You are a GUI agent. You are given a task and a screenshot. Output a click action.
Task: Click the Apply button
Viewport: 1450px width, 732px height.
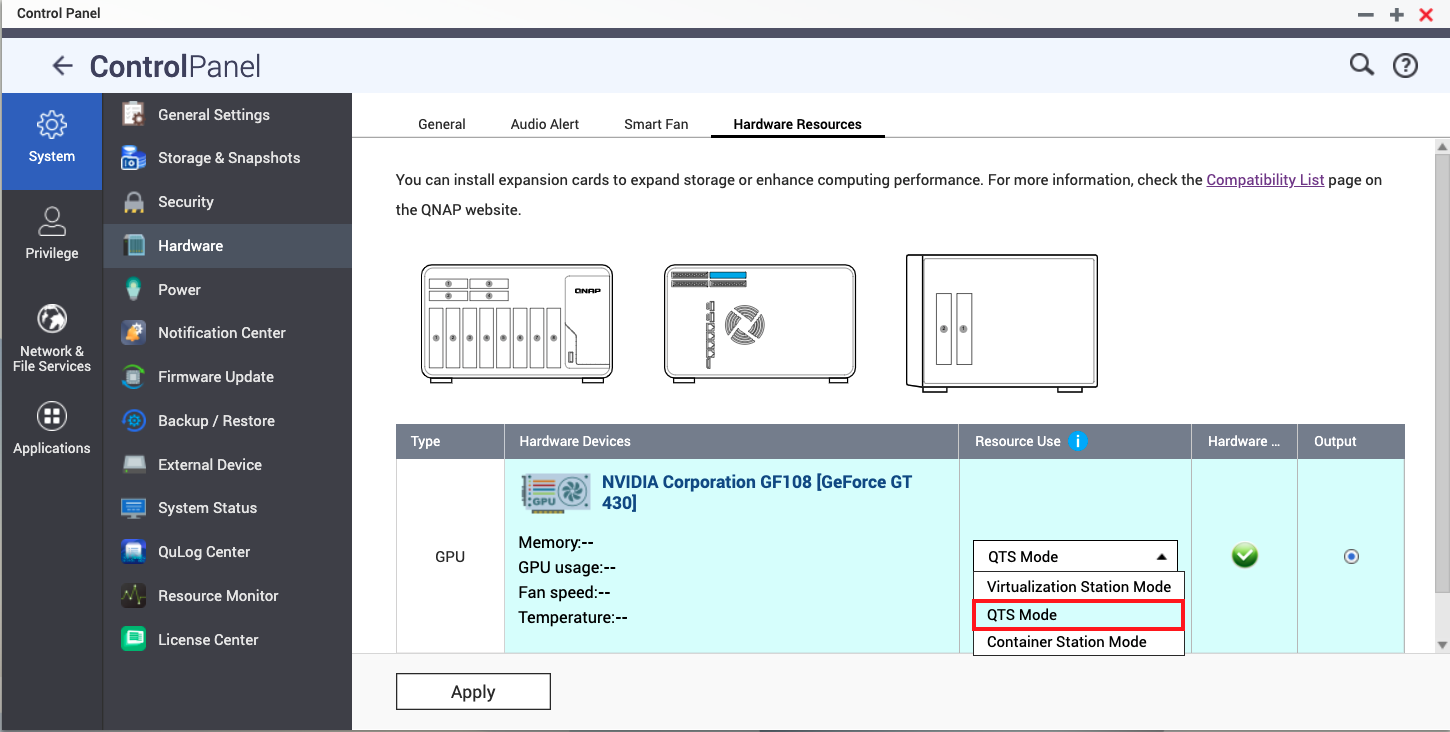point(473,692)
